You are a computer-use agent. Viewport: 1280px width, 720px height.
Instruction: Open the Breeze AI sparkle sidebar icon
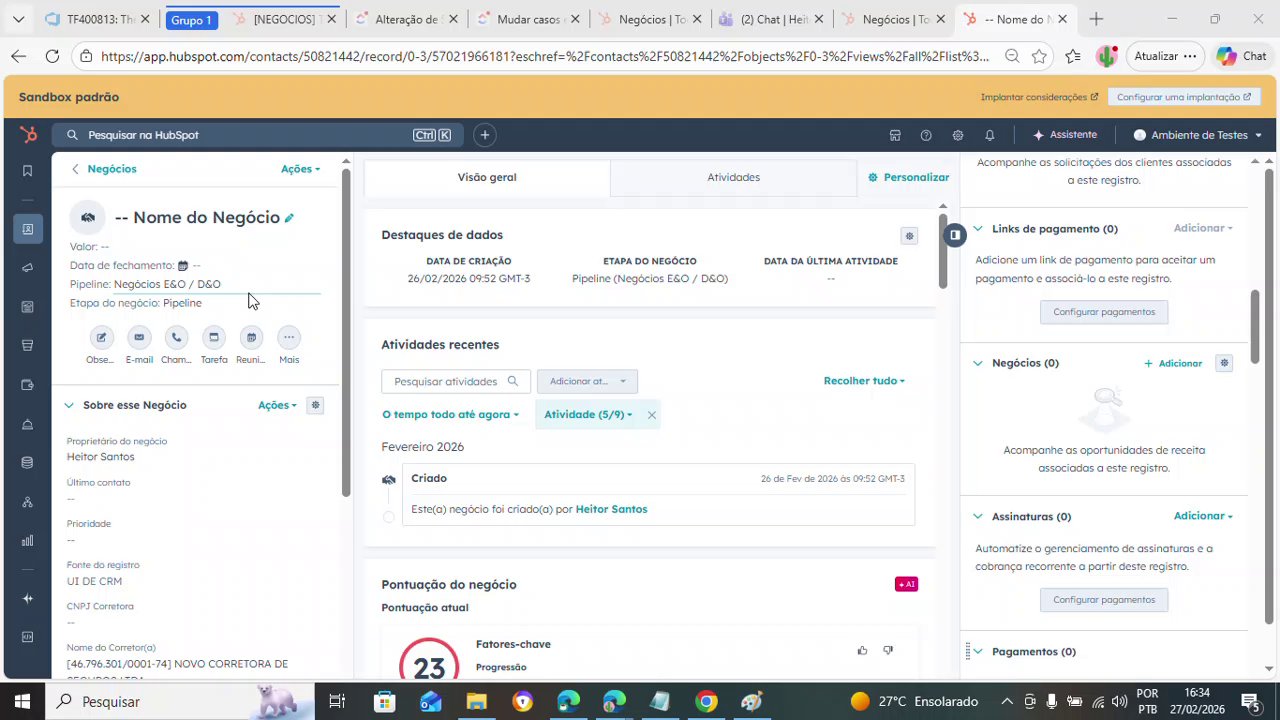coord(28,598)
